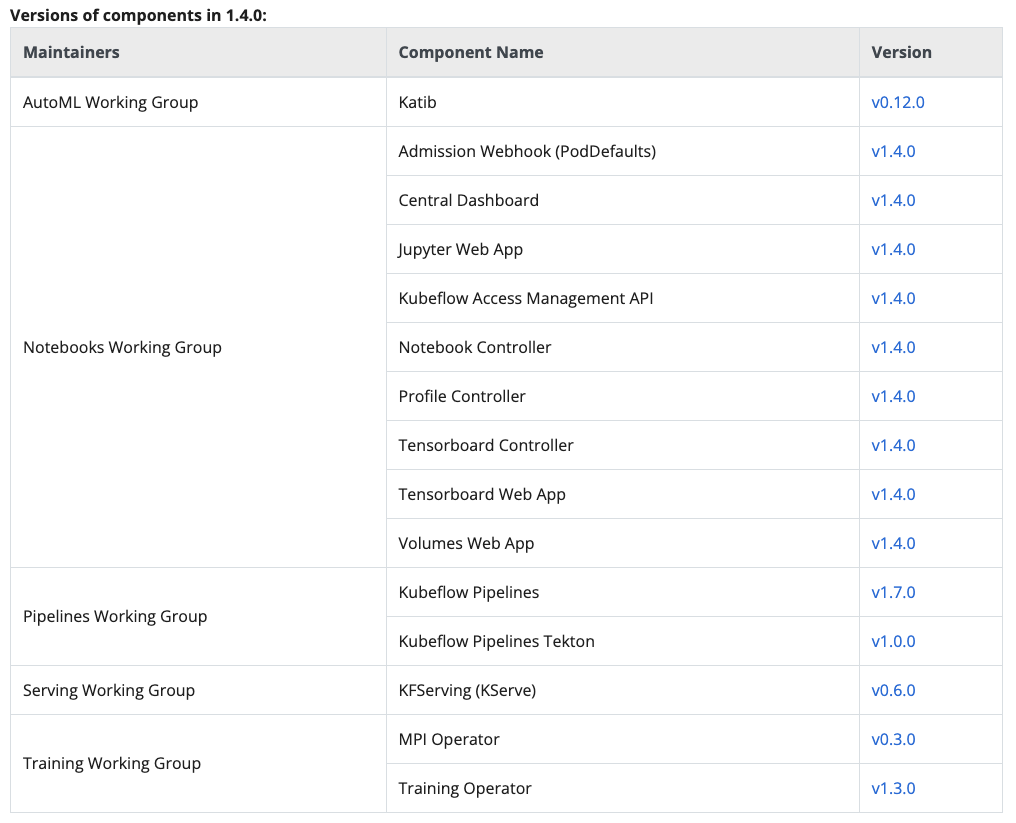
Task: Open v1.4.0 link for Jupyter Web App
Action: click(x=893, y=249)
